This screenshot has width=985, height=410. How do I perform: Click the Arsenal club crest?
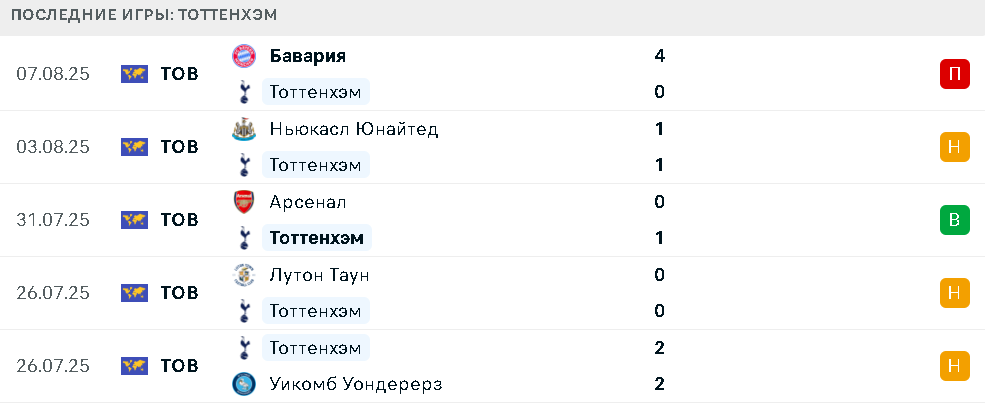point(244,202)
